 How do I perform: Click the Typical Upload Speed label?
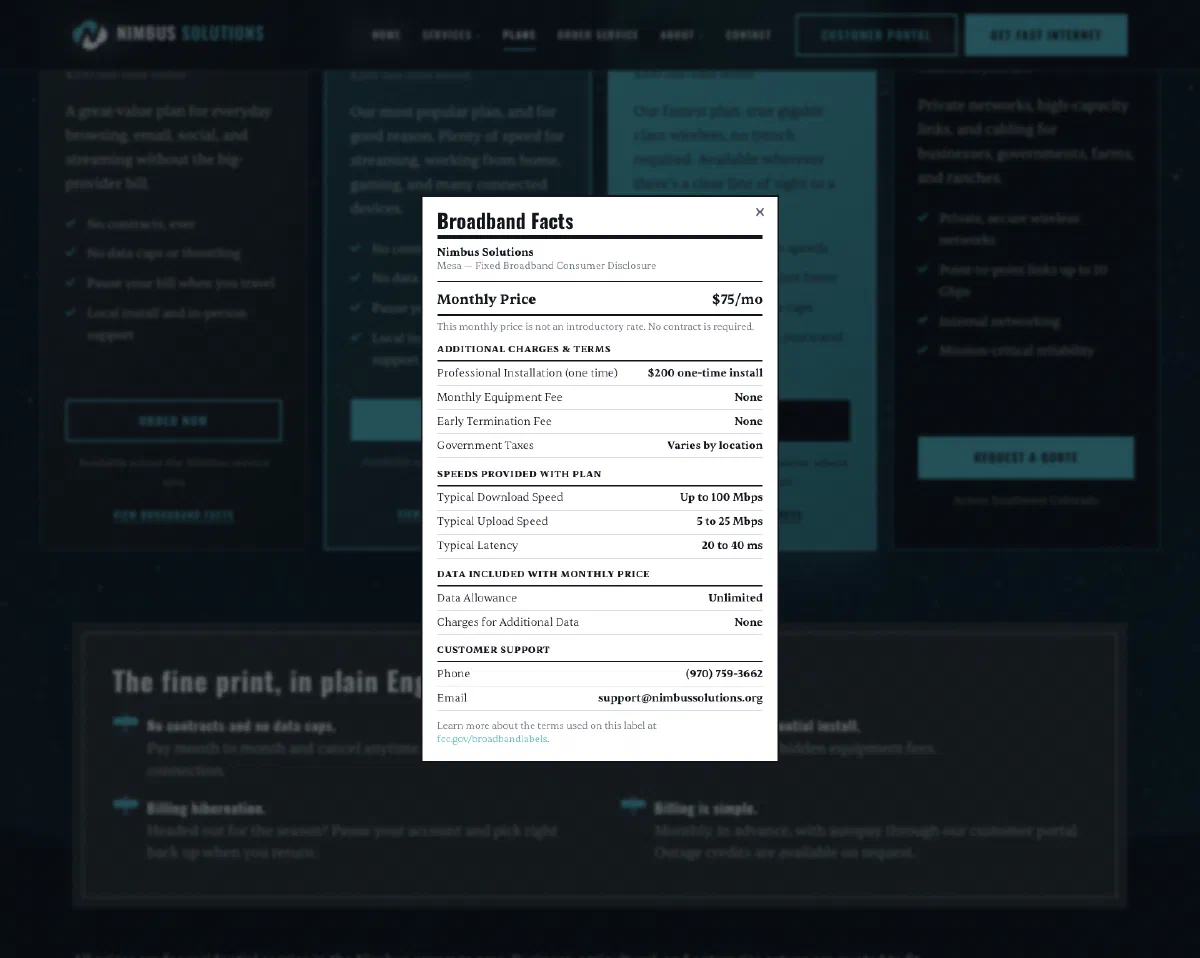[x=492, y=521]
